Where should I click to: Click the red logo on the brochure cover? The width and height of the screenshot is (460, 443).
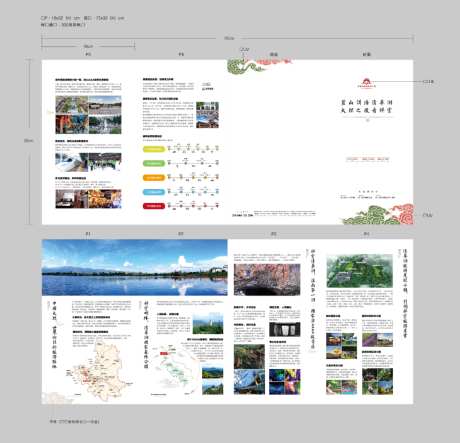[367, 83]
